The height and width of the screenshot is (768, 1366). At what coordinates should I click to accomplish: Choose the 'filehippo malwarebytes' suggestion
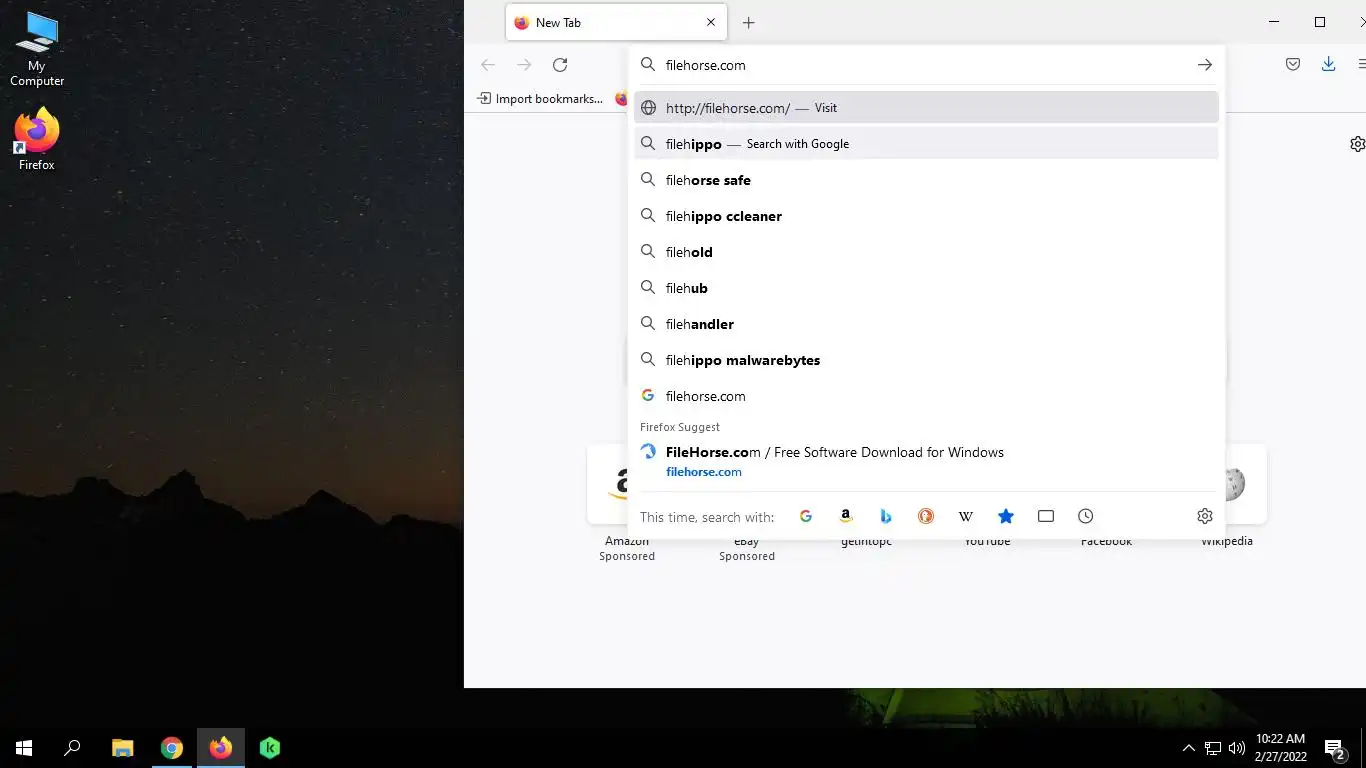[x=926, y=360]
